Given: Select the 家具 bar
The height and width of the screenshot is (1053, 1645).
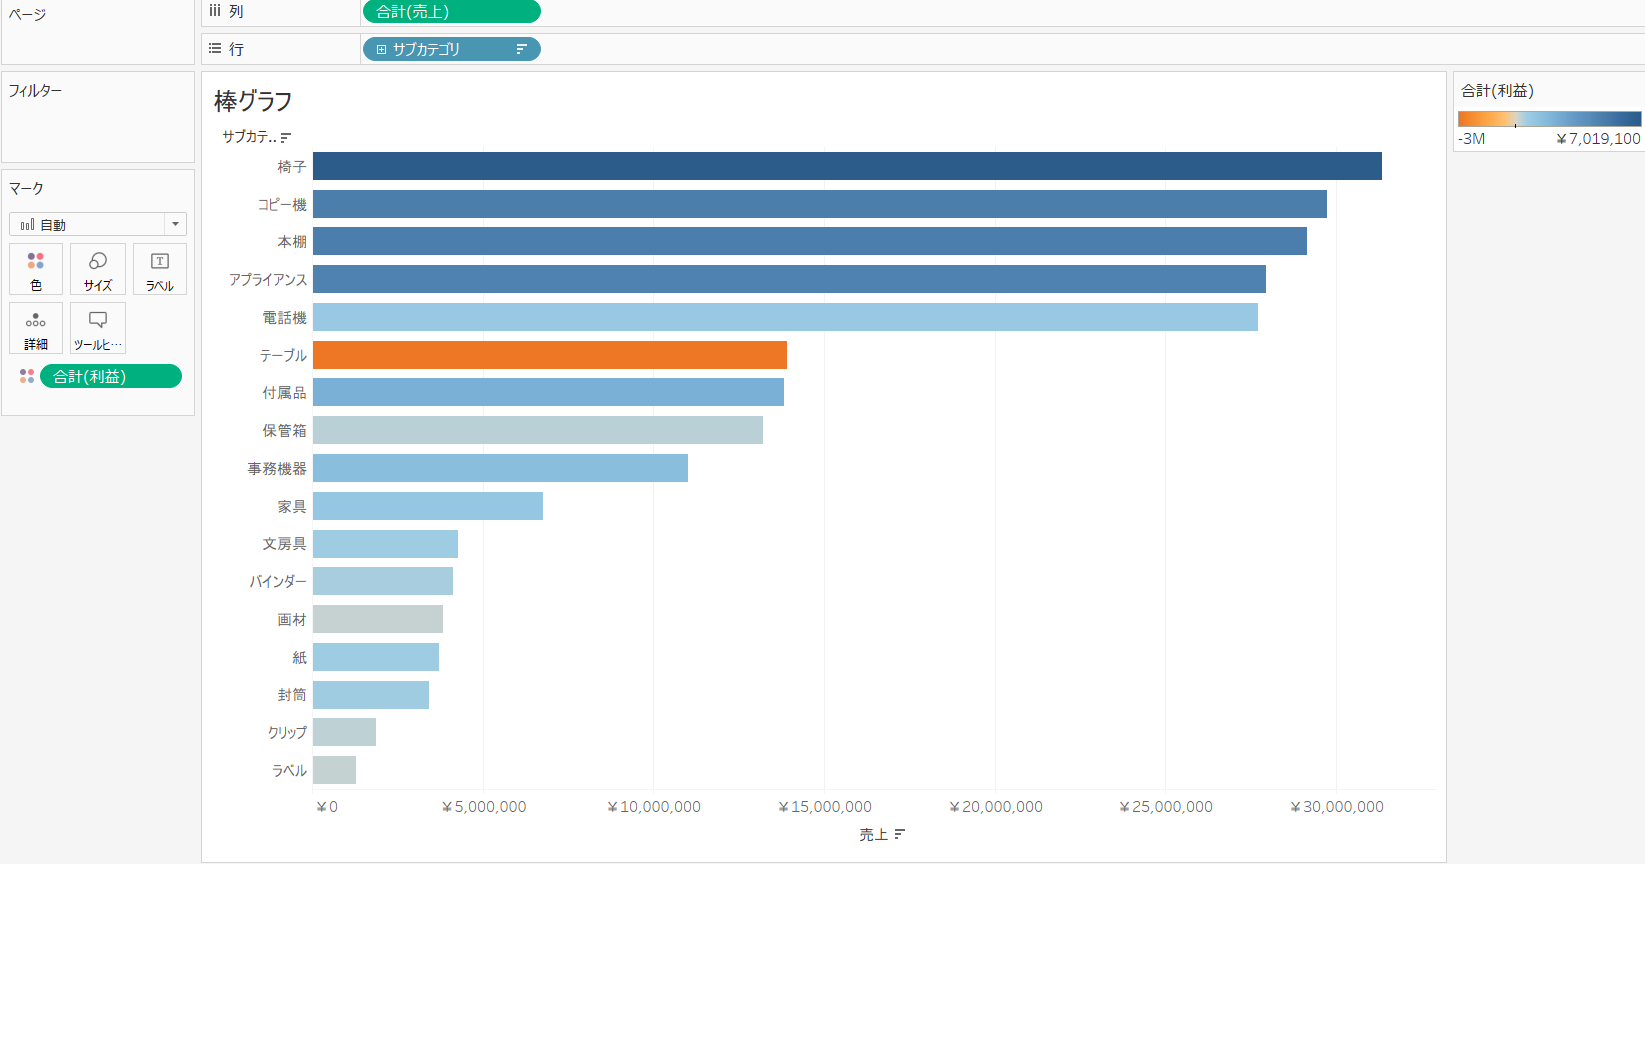Looking at the screenshot, I should tap(428, 506).
